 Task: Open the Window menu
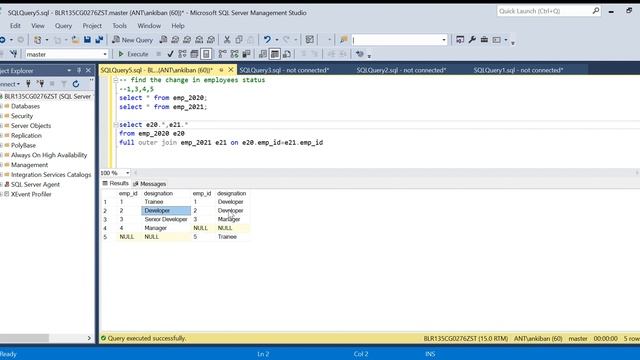click(x=149, y=26)
